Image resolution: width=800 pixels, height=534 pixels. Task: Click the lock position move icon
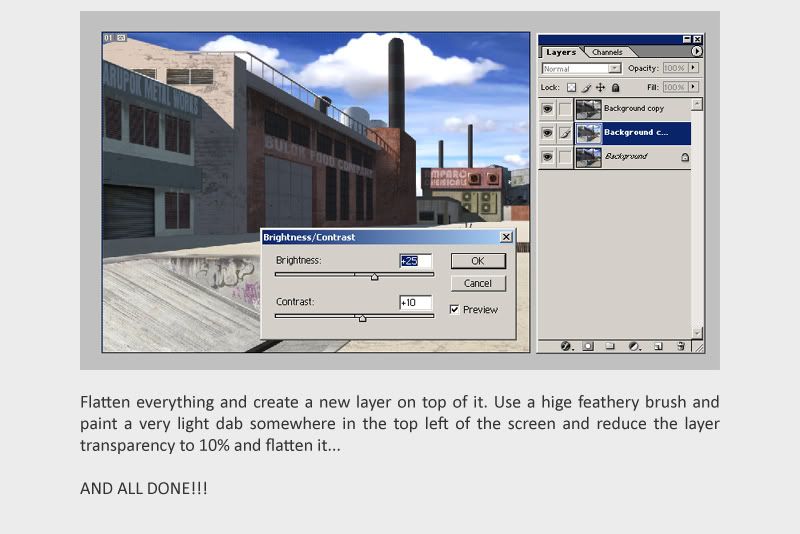pyautogui.click(x=600, y=88)
